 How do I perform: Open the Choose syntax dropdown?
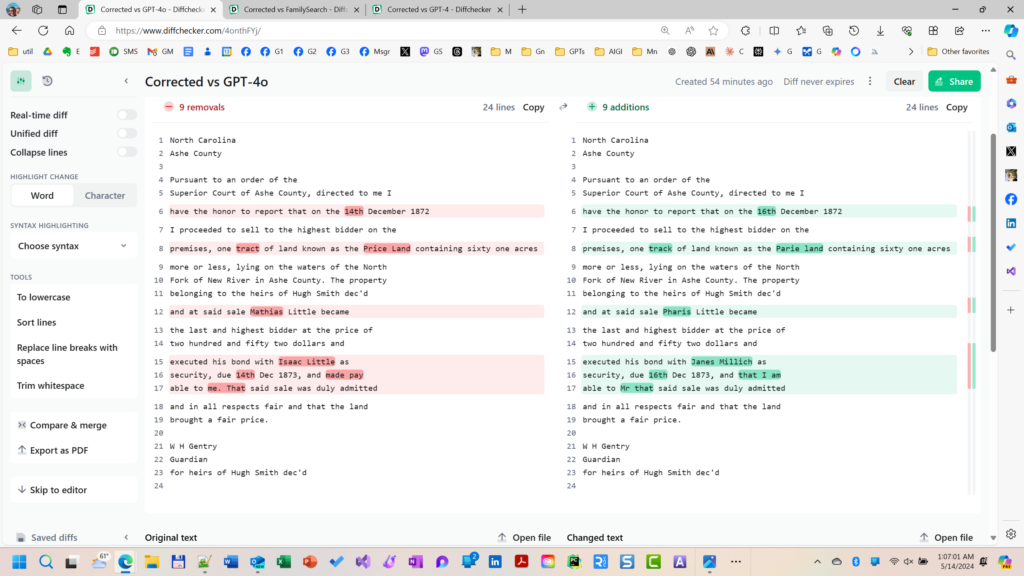69,245
